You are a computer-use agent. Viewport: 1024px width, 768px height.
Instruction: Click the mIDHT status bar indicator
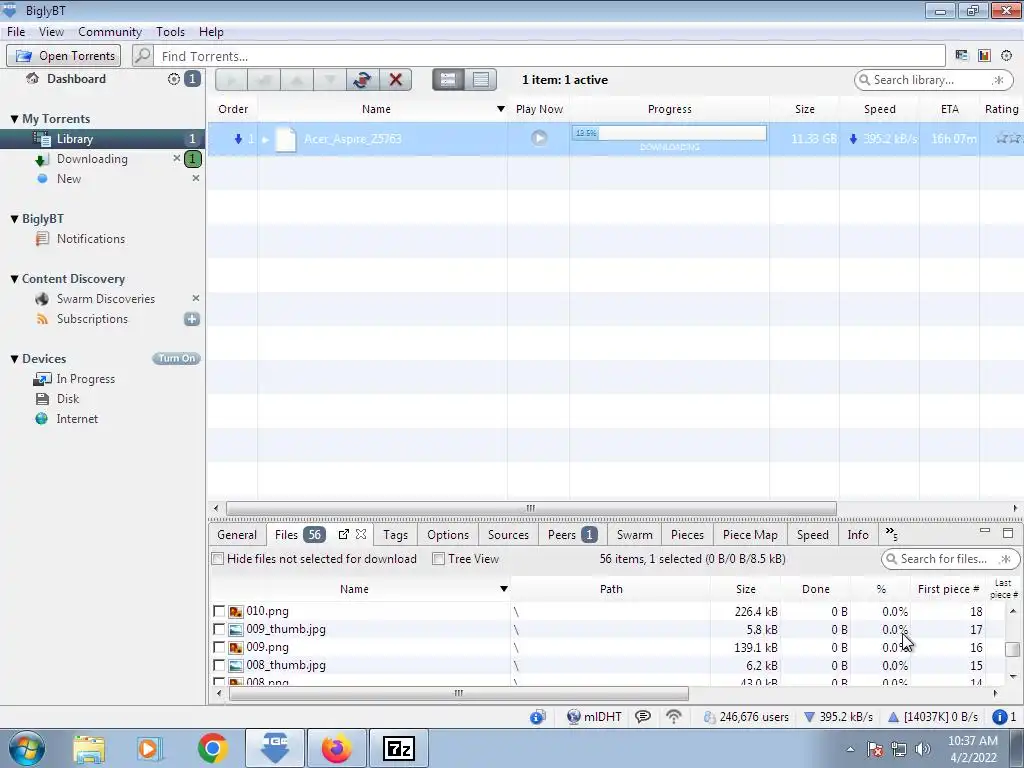point(594,717)
